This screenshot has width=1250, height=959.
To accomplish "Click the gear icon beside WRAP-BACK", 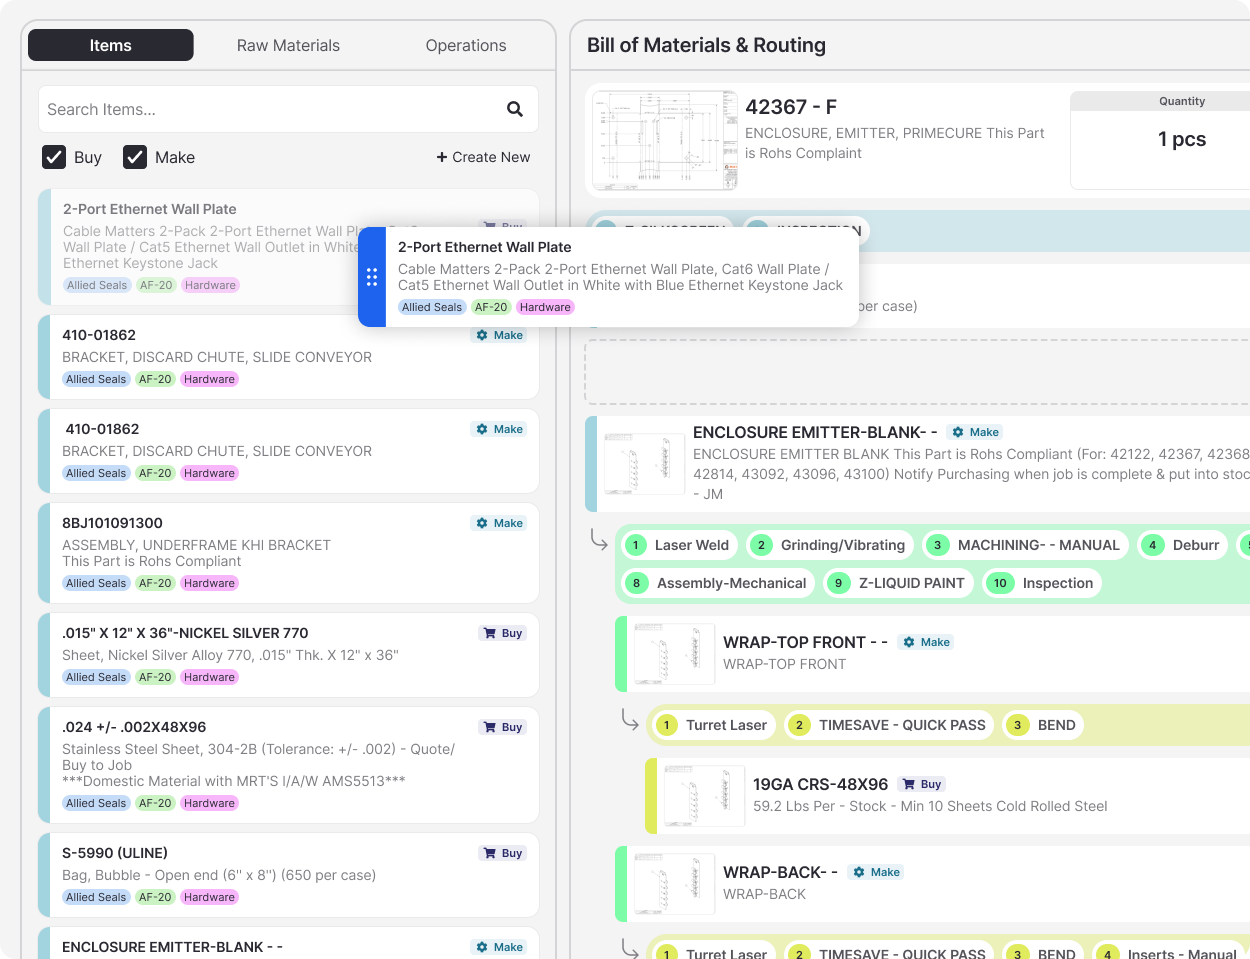I will [858, 872].
